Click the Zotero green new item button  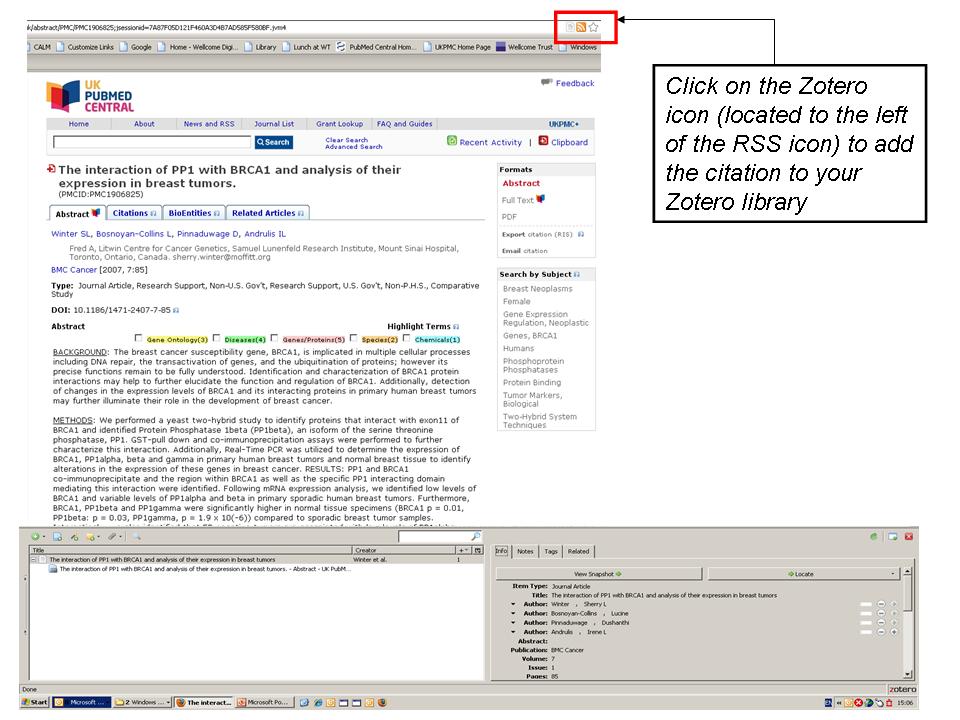click(x=36, y=537)
